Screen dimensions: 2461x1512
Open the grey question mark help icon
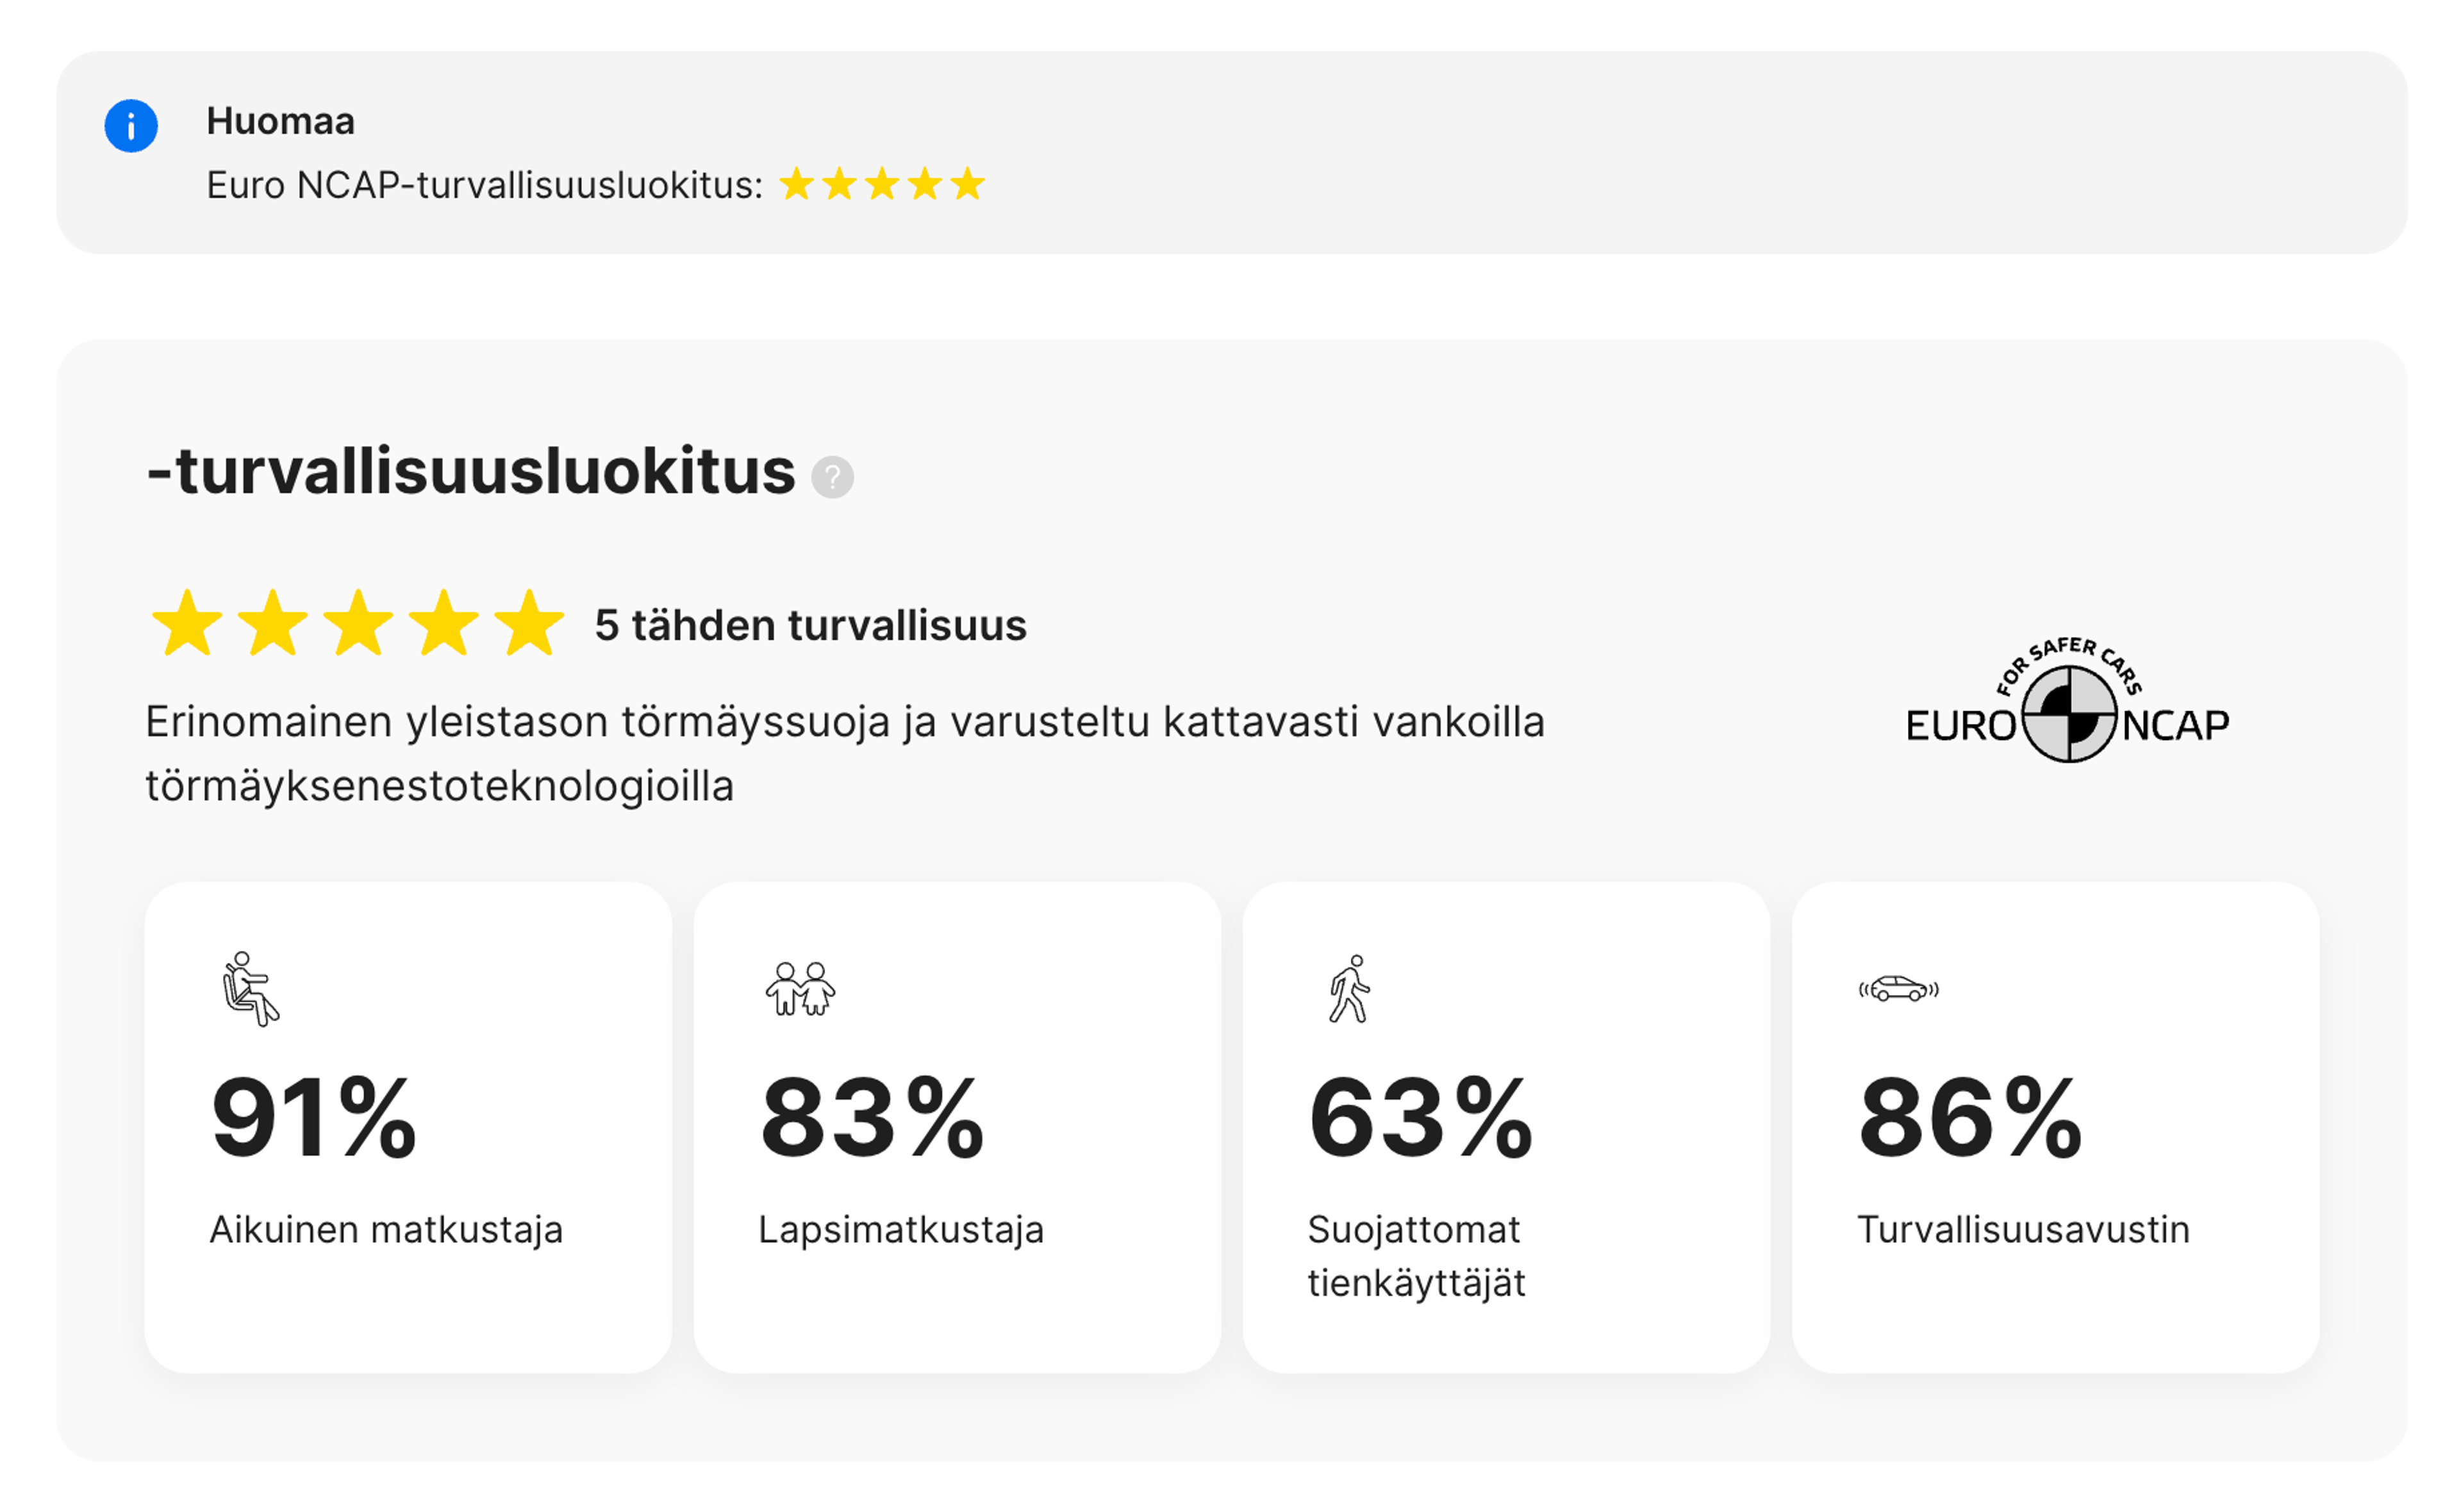coord(832,477)
